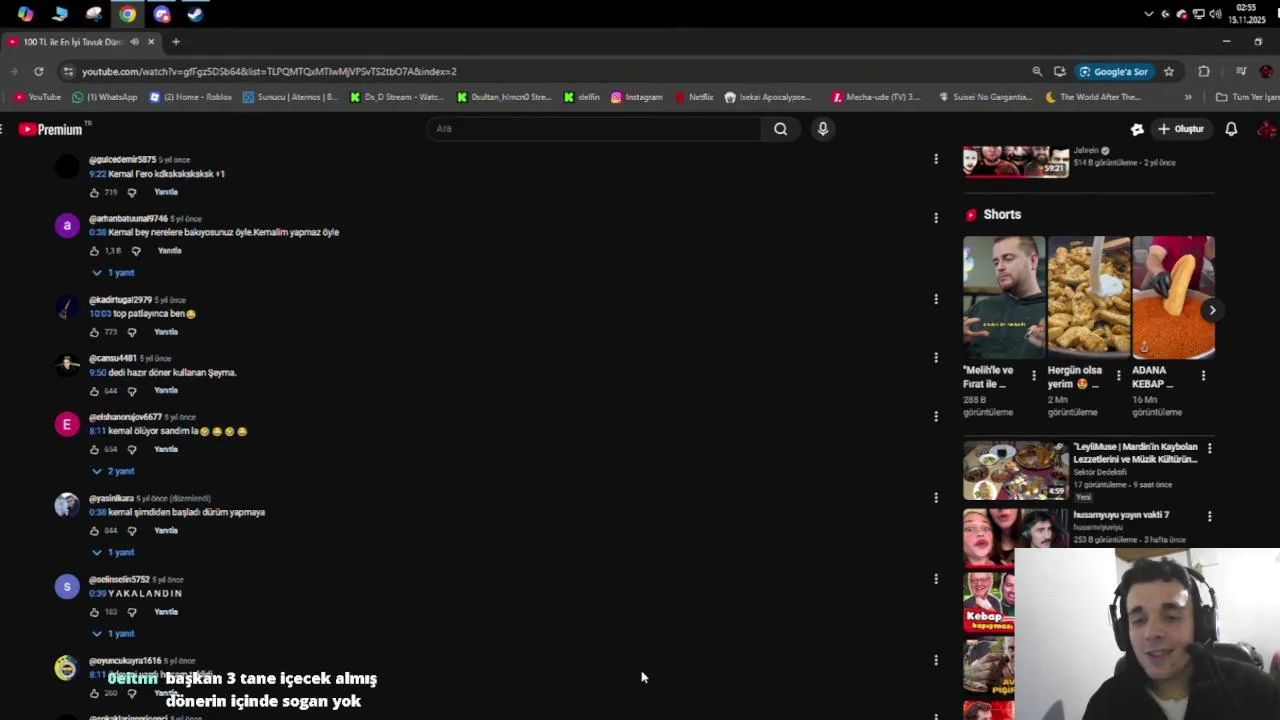Screen dimensions: 1280x720
Task: Open the Instagram bookmark
Action: (637, 97)
